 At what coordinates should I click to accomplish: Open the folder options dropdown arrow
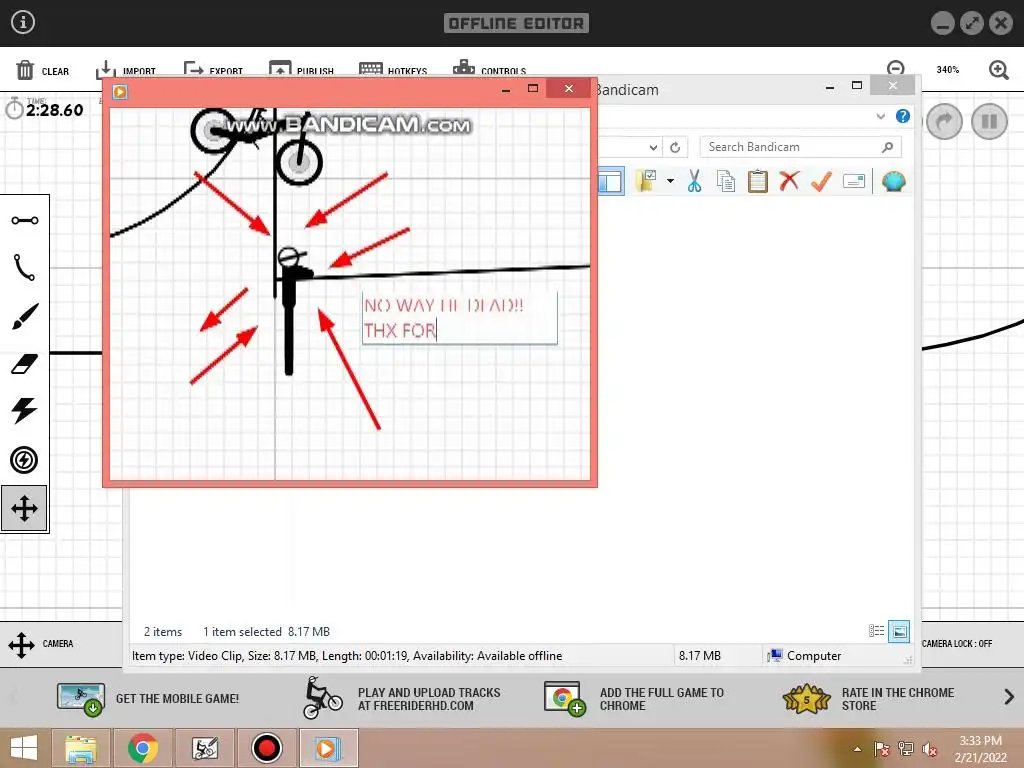(671, 181)
